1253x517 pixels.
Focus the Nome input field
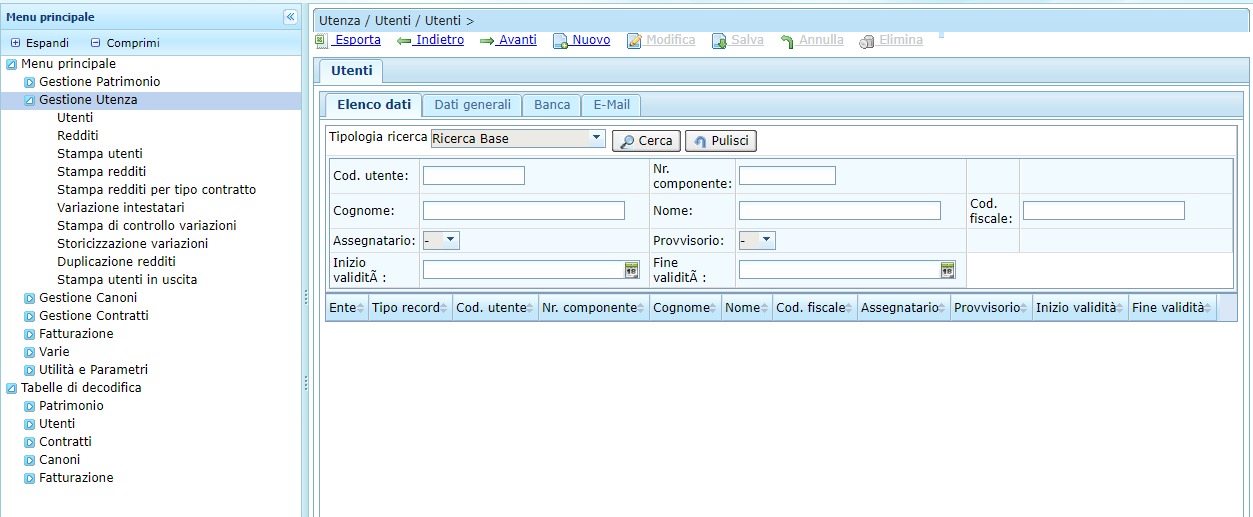[840, 211]
